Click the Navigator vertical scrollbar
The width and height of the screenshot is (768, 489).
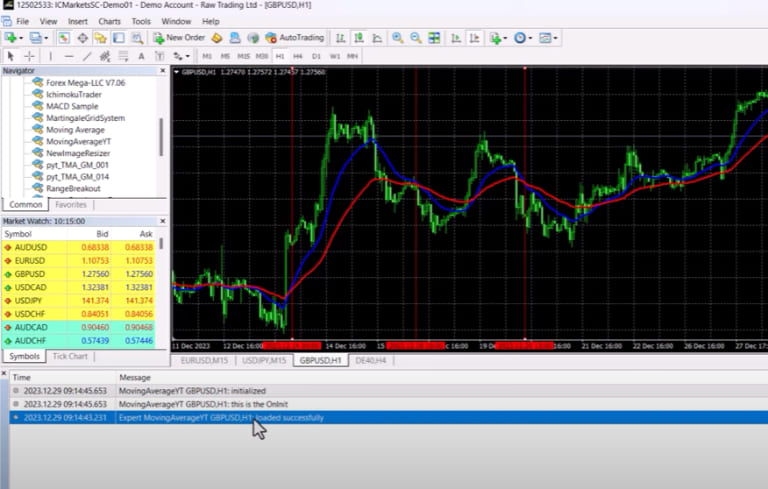[161, 135]
